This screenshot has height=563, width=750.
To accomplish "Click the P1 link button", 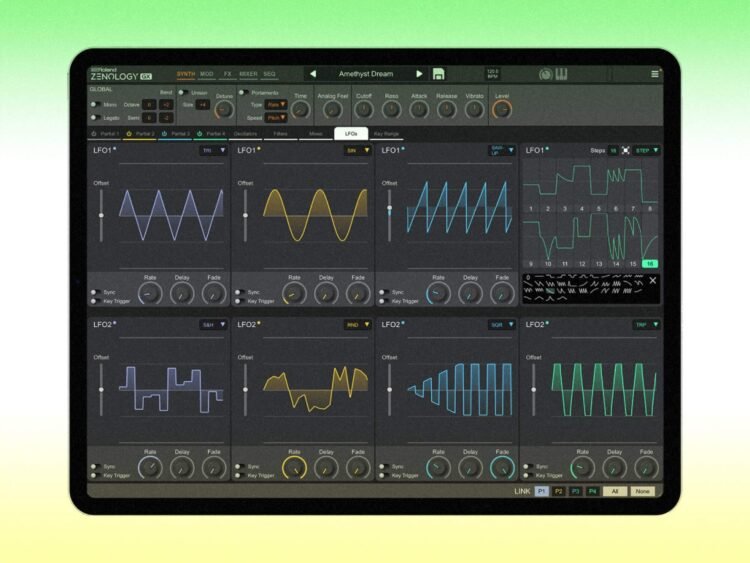I will pyautogui.click(x=541, y=491).
